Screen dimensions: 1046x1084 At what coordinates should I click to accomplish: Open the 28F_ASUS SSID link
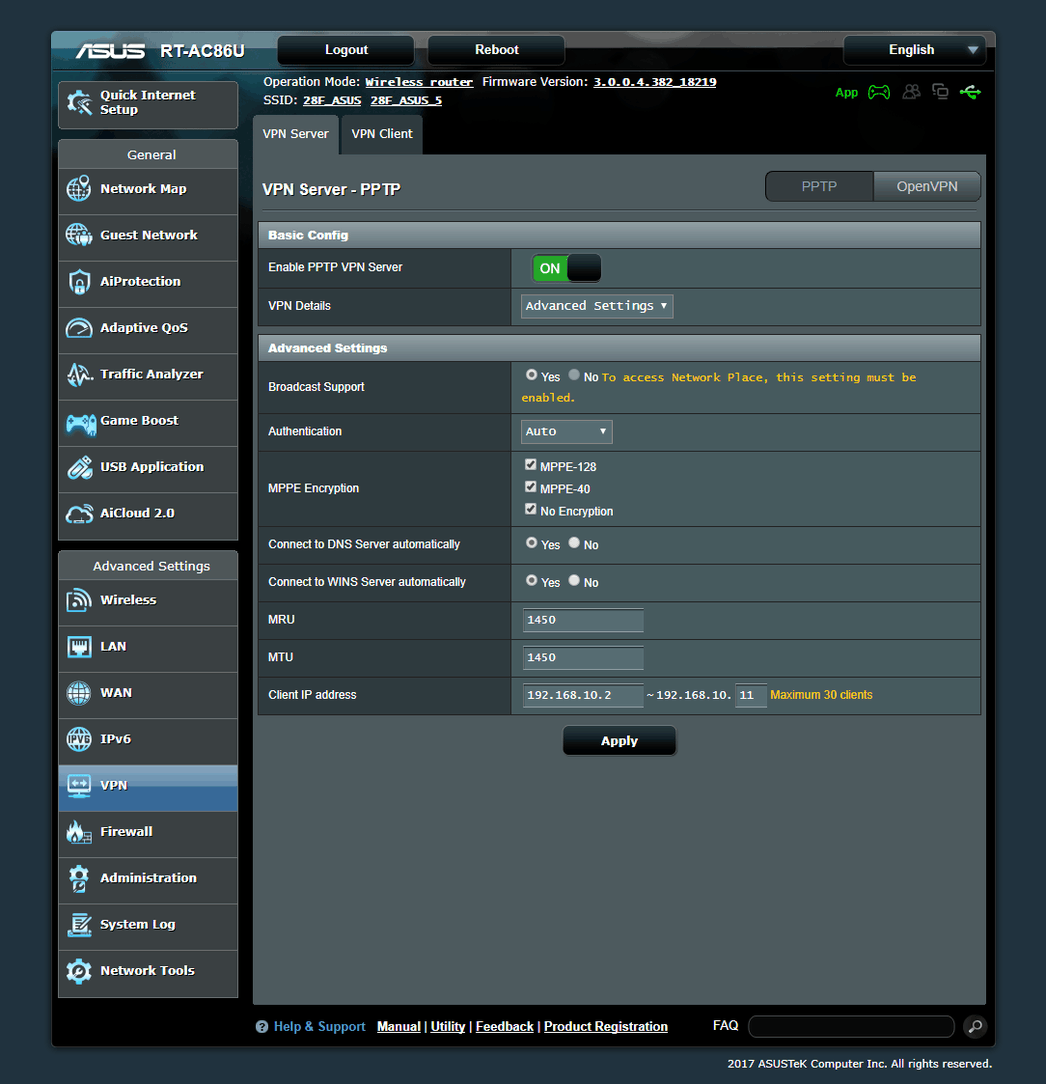point(332,101)
